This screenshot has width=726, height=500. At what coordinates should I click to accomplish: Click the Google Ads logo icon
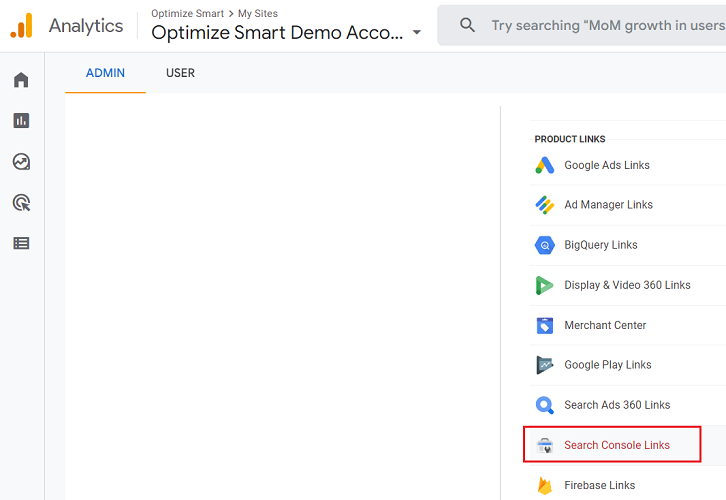[544, 165]
